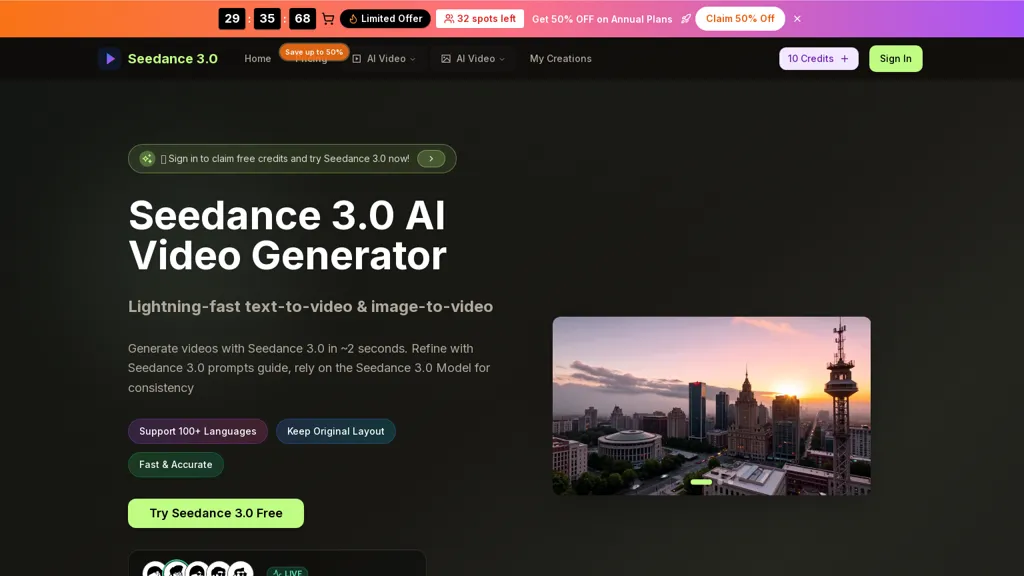This screenshot has width=1024, height=576.
Task: Click the sparkle icon in sign-in pill
Action: pyautogui.click(x=147, y=159)
